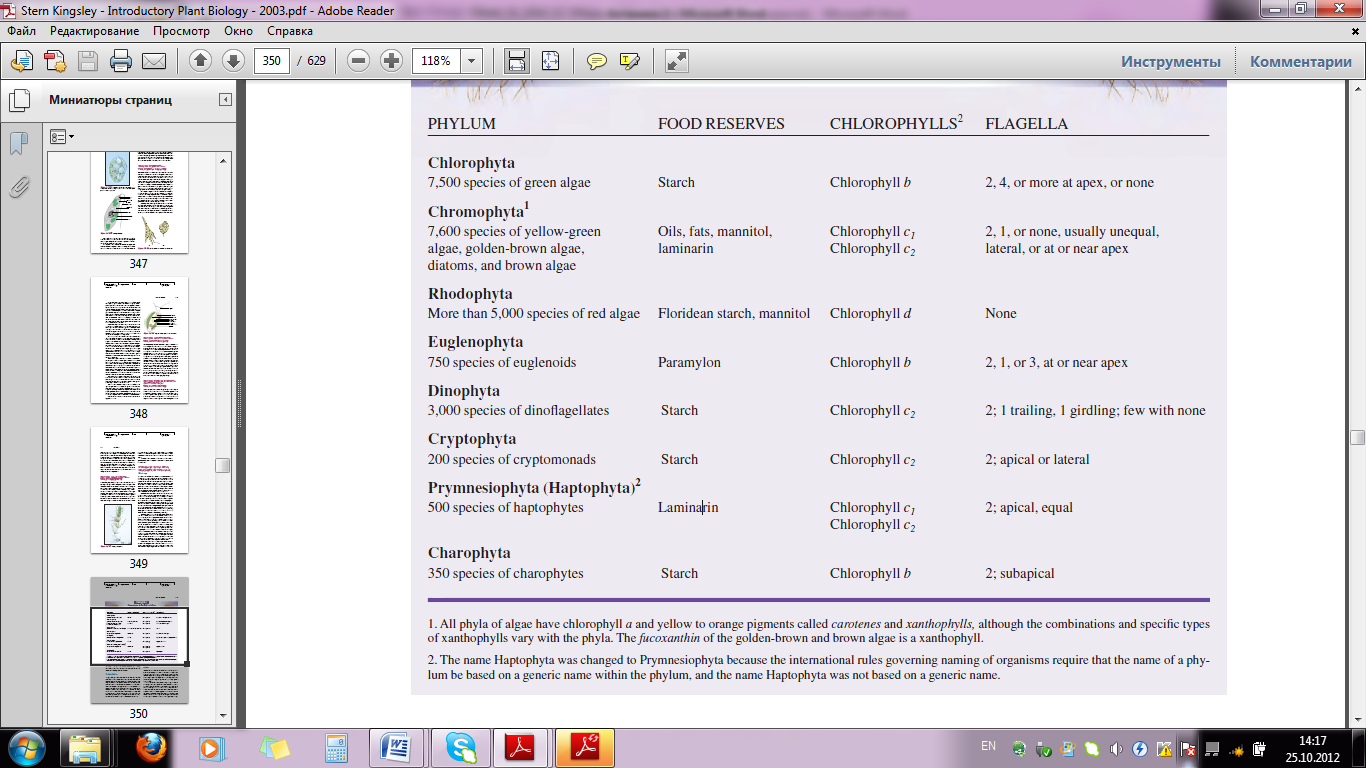Open the Комментарии panel
This screenshot has width=1366, height=768.
tap(1301, 62)
